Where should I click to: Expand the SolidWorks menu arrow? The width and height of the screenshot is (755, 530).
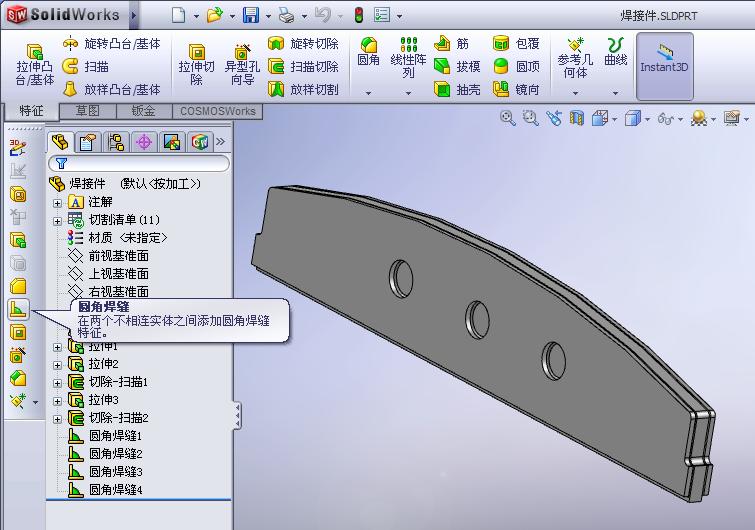134,16
